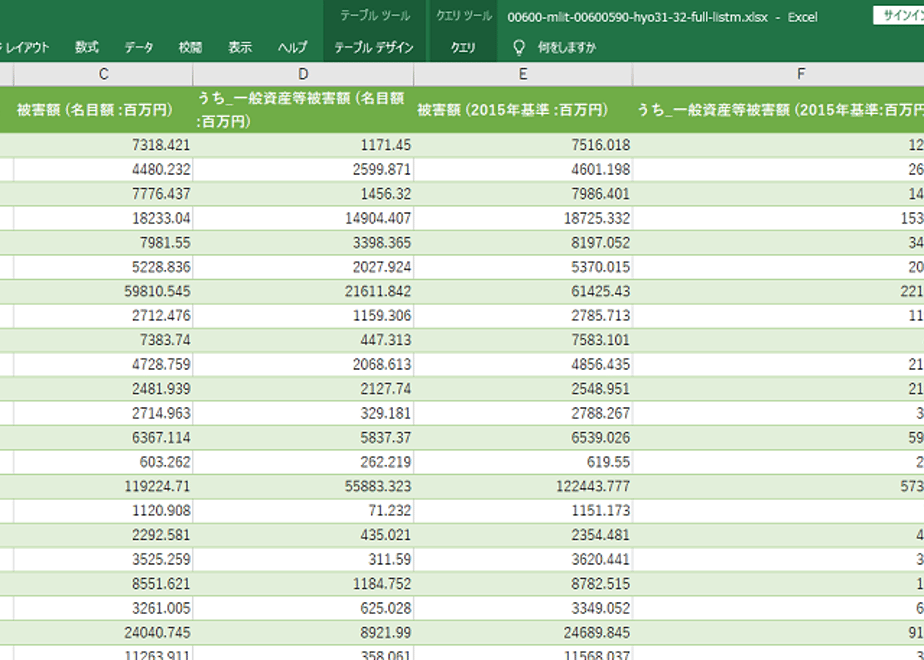Select cell with value 2127.74
Viewport: 924px width, 660px height.
[x=303, y=389]
